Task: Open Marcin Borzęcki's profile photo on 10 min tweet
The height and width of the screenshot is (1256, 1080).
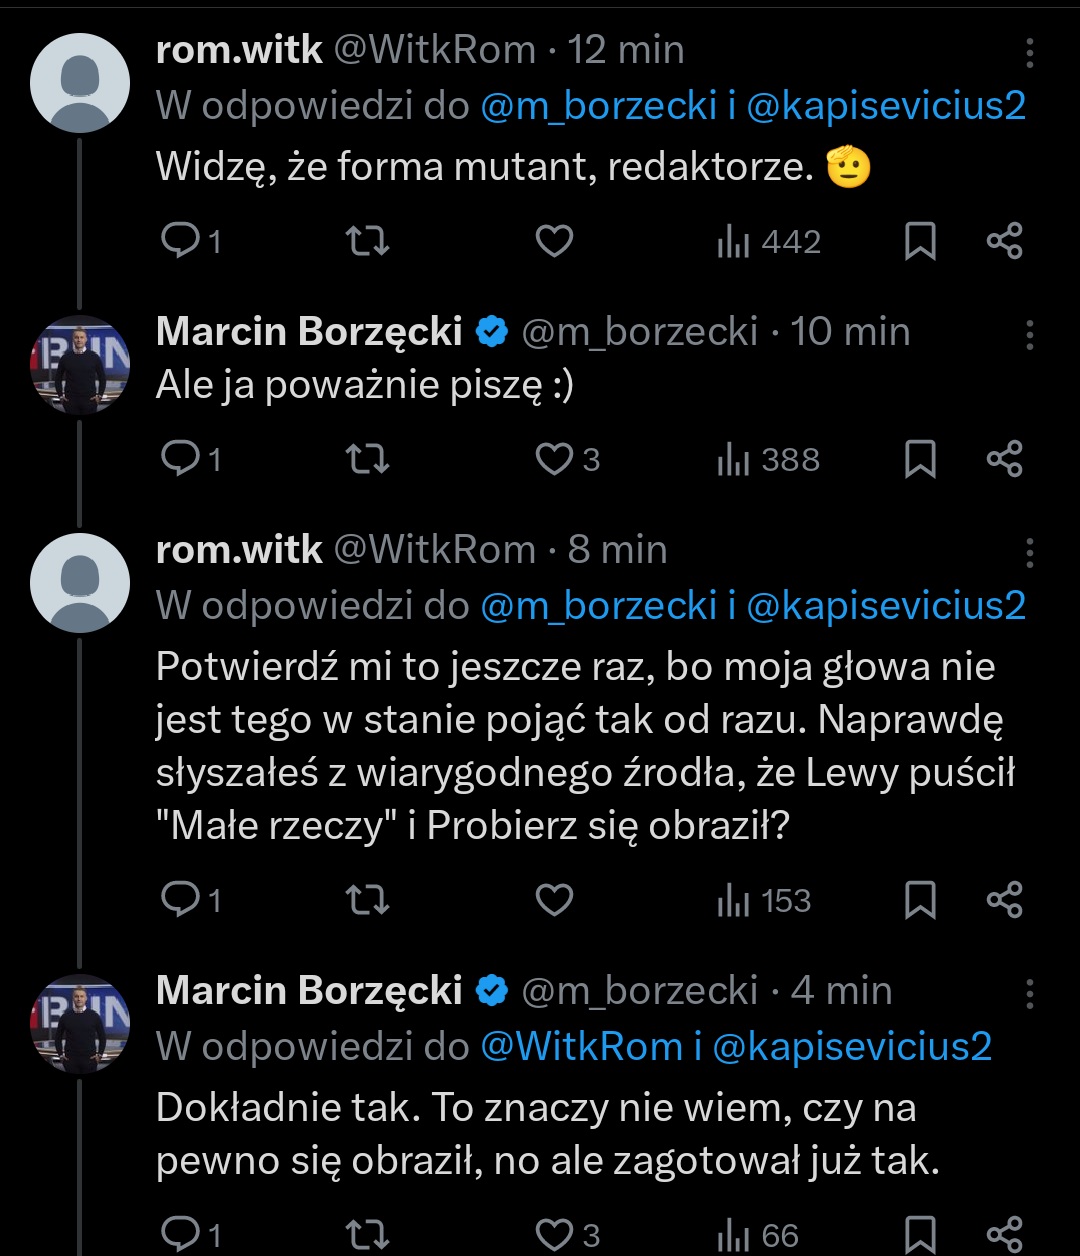Action: coord(80,364)
